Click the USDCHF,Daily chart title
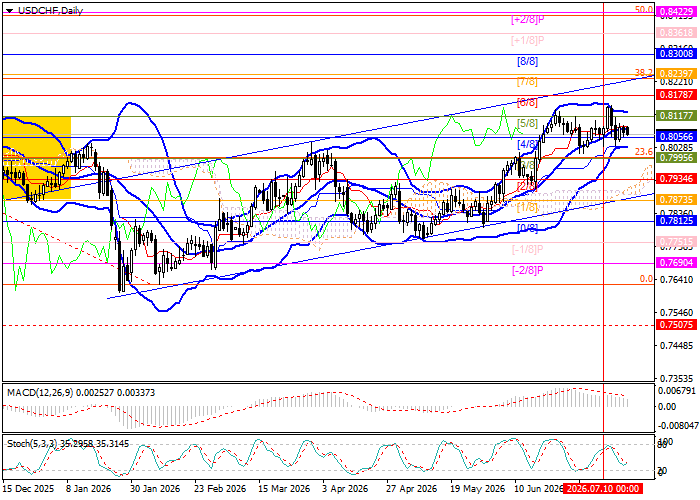The width and height of the screenshot is (700, 500). click(50, 10)
